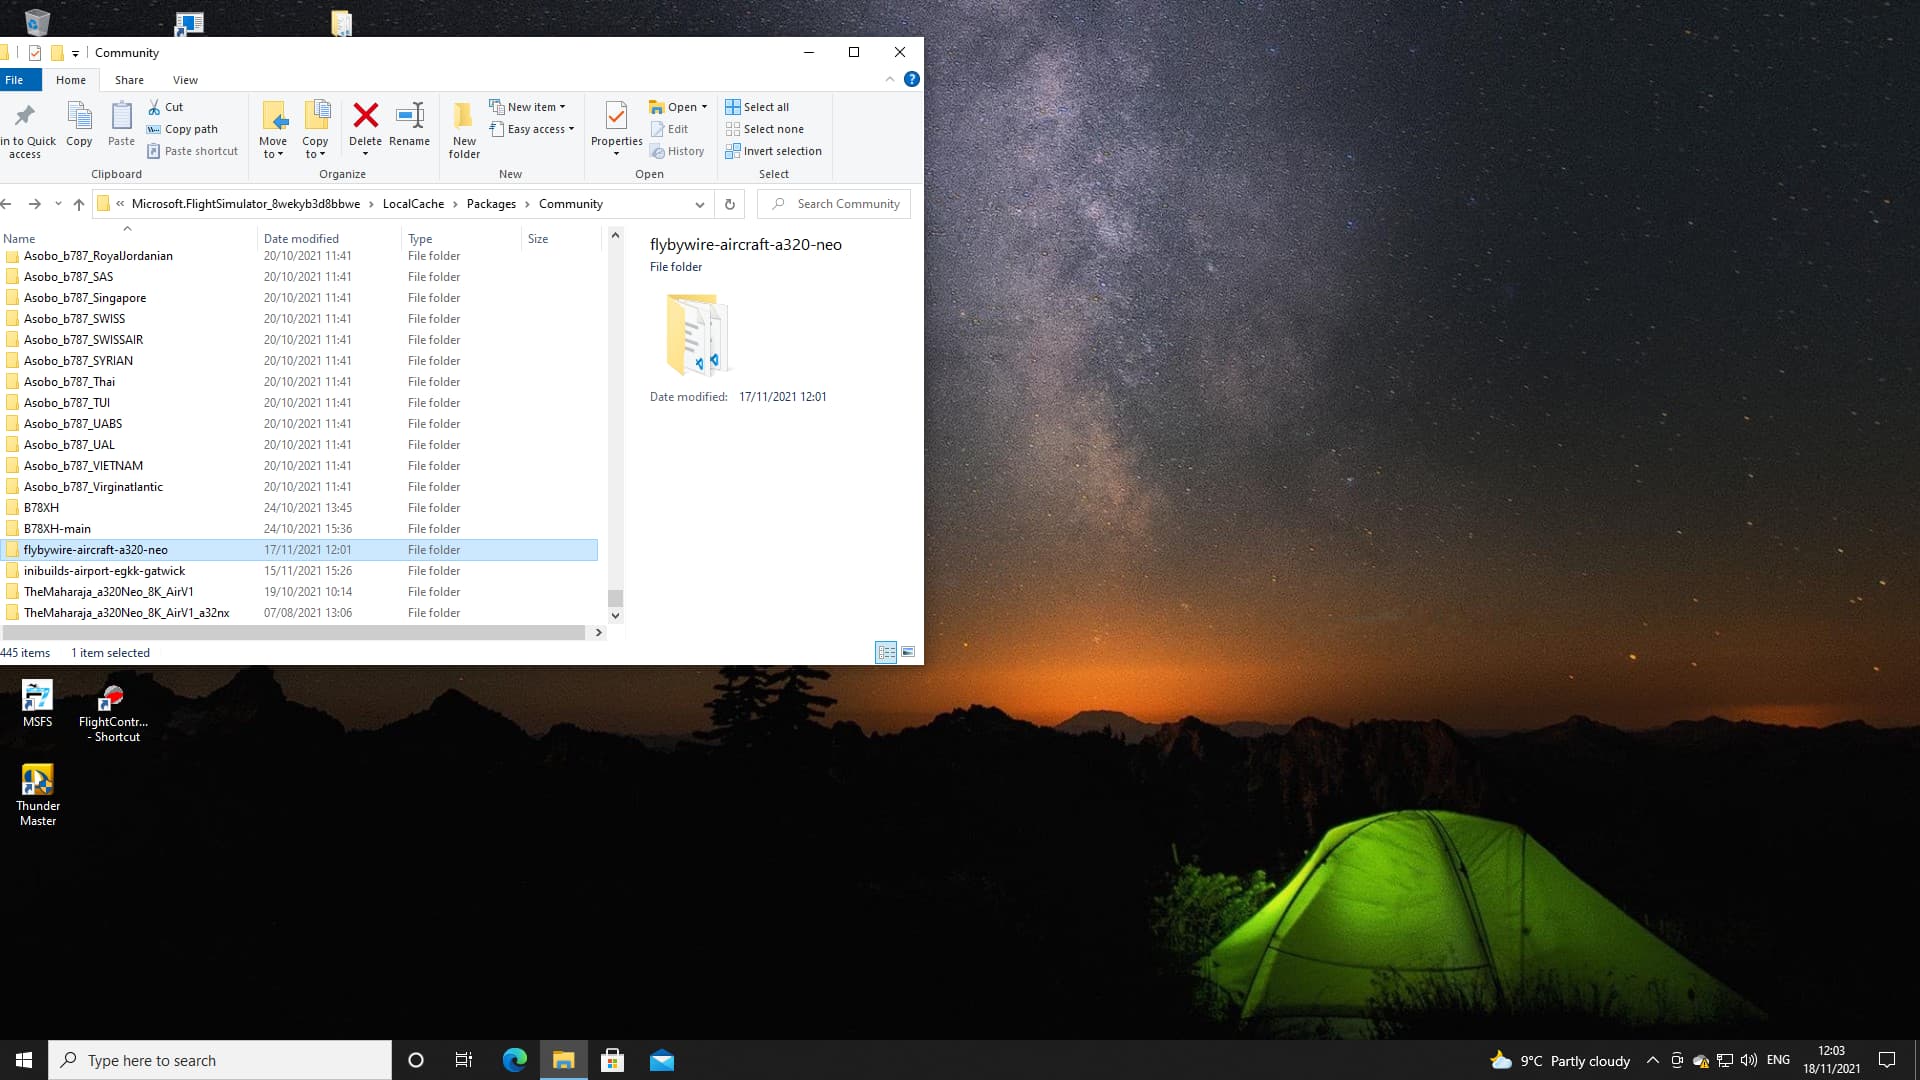Select the Asobo_b787_Singapore folder
Screen dimensions: 1920x1080
[x=299, y=298]
